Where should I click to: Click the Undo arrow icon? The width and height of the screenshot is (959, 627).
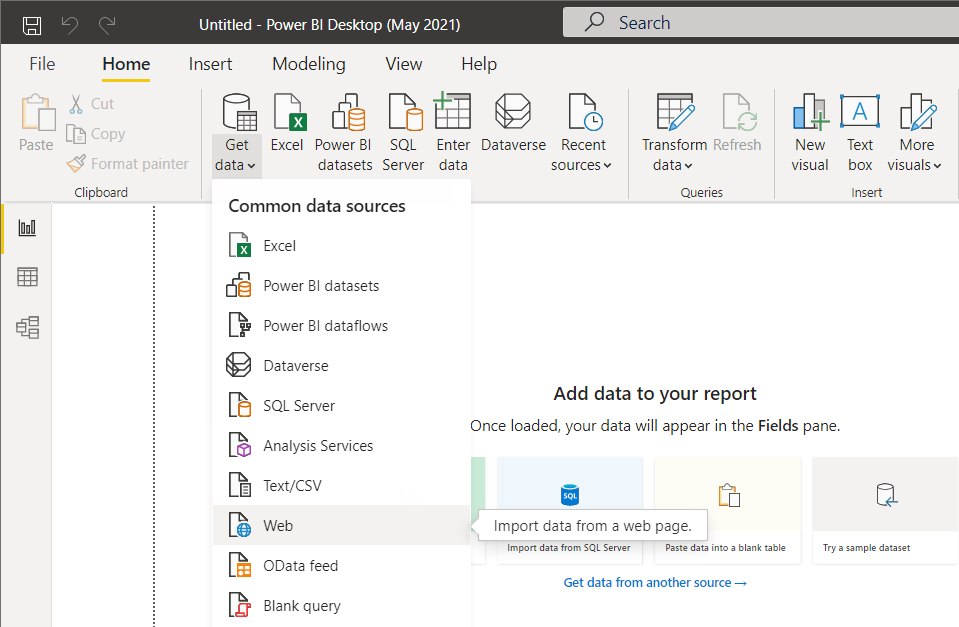[70, 25]
